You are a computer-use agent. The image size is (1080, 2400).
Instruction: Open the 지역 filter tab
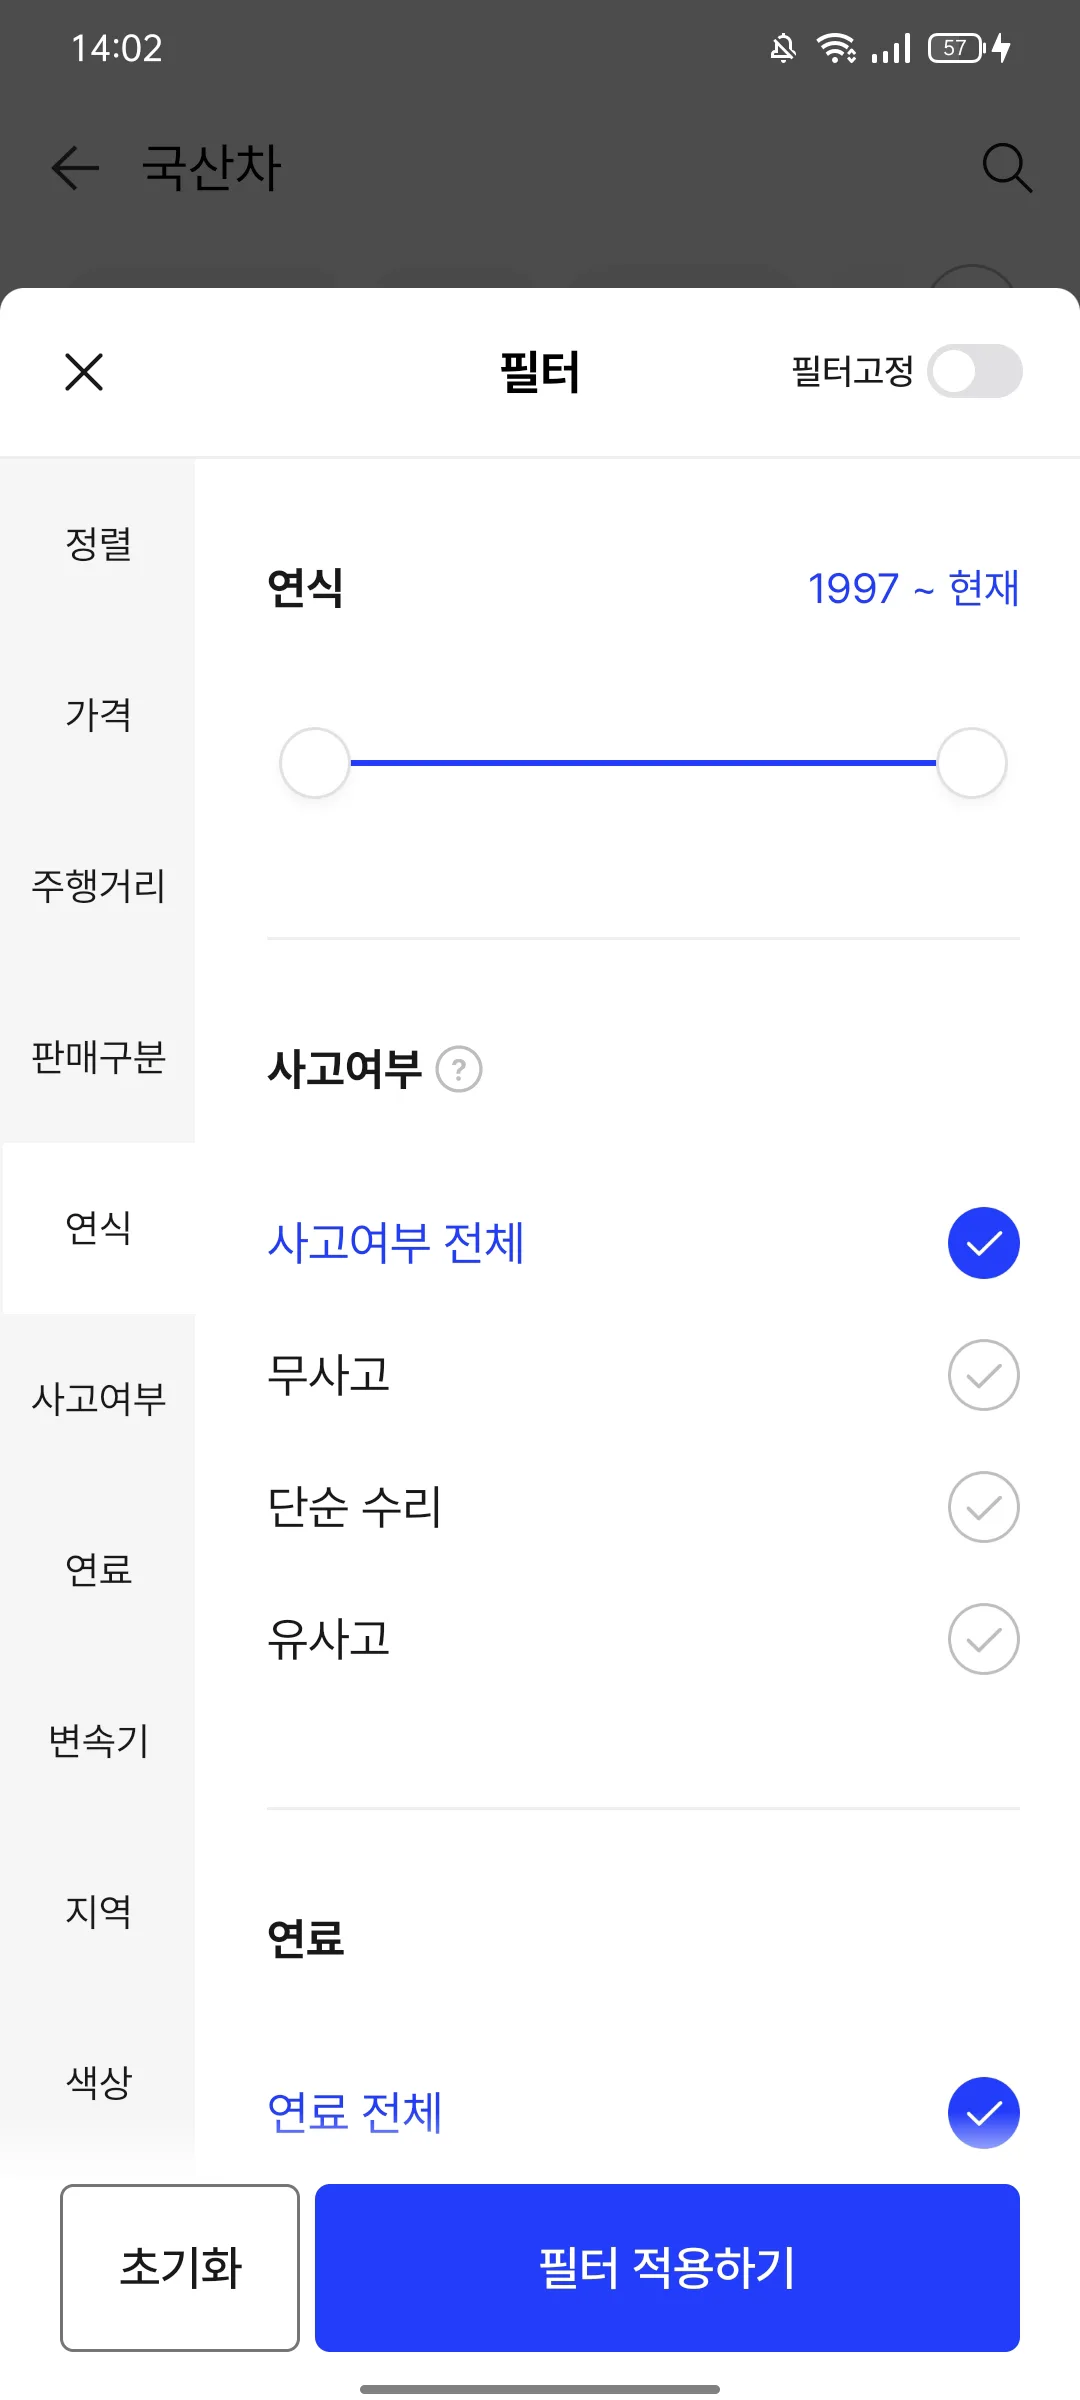point(98,1911)
